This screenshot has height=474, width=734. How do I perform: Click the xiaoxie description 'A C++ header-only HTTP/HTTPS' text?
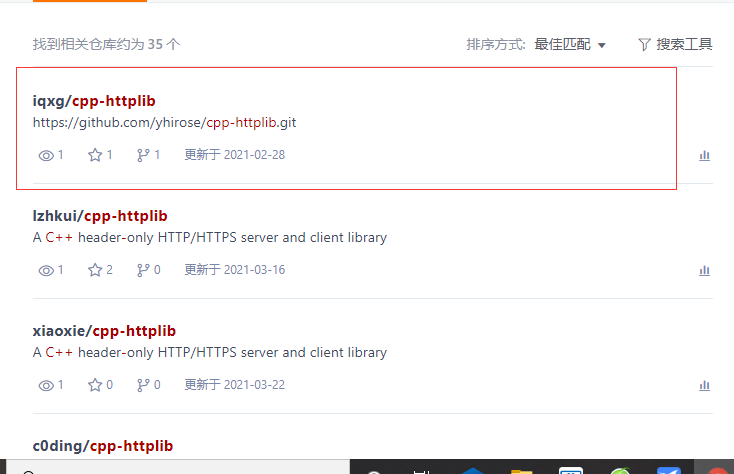pyautogui.click(x=210, y=353)
